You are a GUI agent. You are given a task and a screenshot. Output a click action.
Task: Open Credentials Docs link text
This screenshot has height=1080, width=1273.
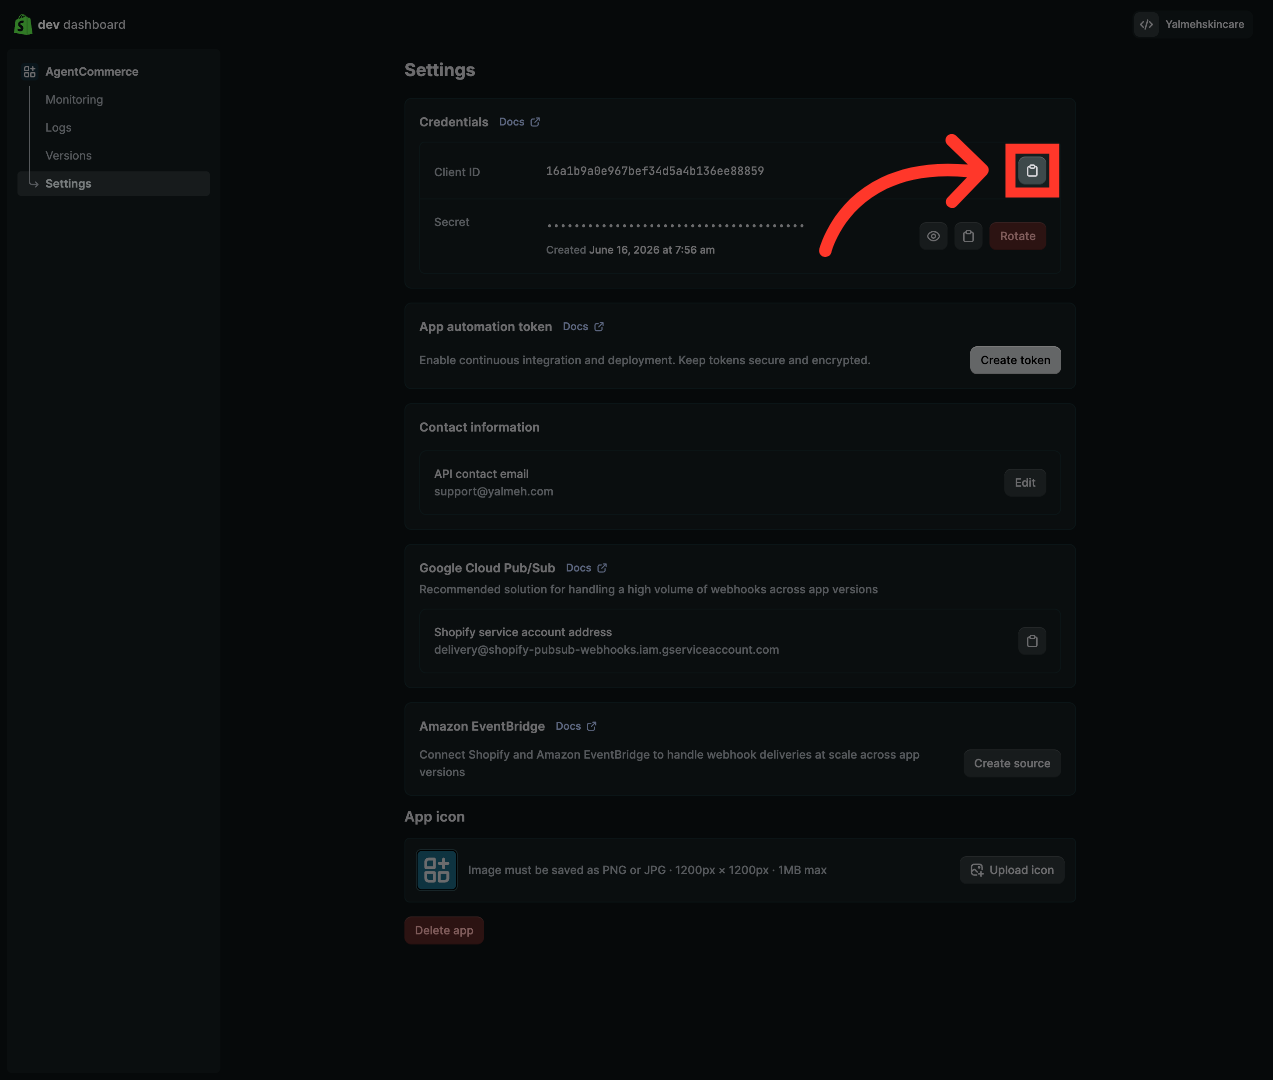(x=512, y=122)
